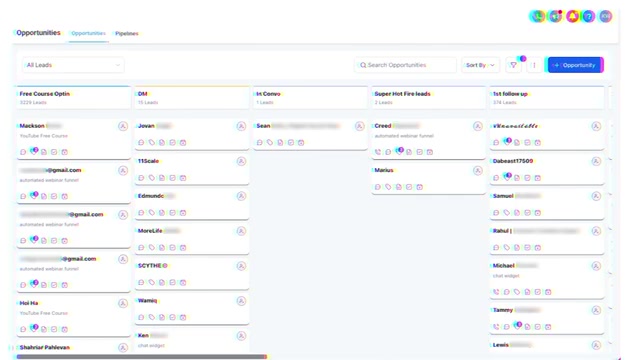Open the tasks icon on Edmundo card
The image size is (640, 360).
(173, 213)
